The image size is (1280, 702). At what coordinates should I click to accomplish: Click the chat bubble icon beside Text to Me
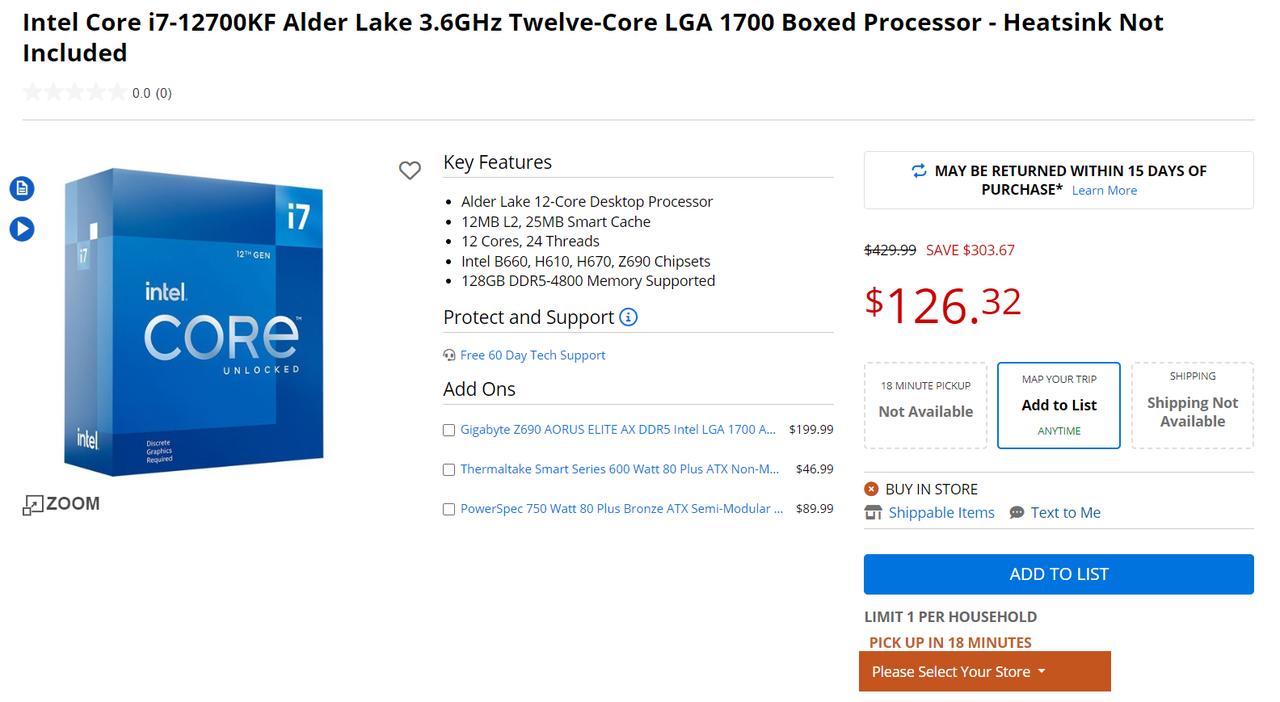pos(1017,512)
